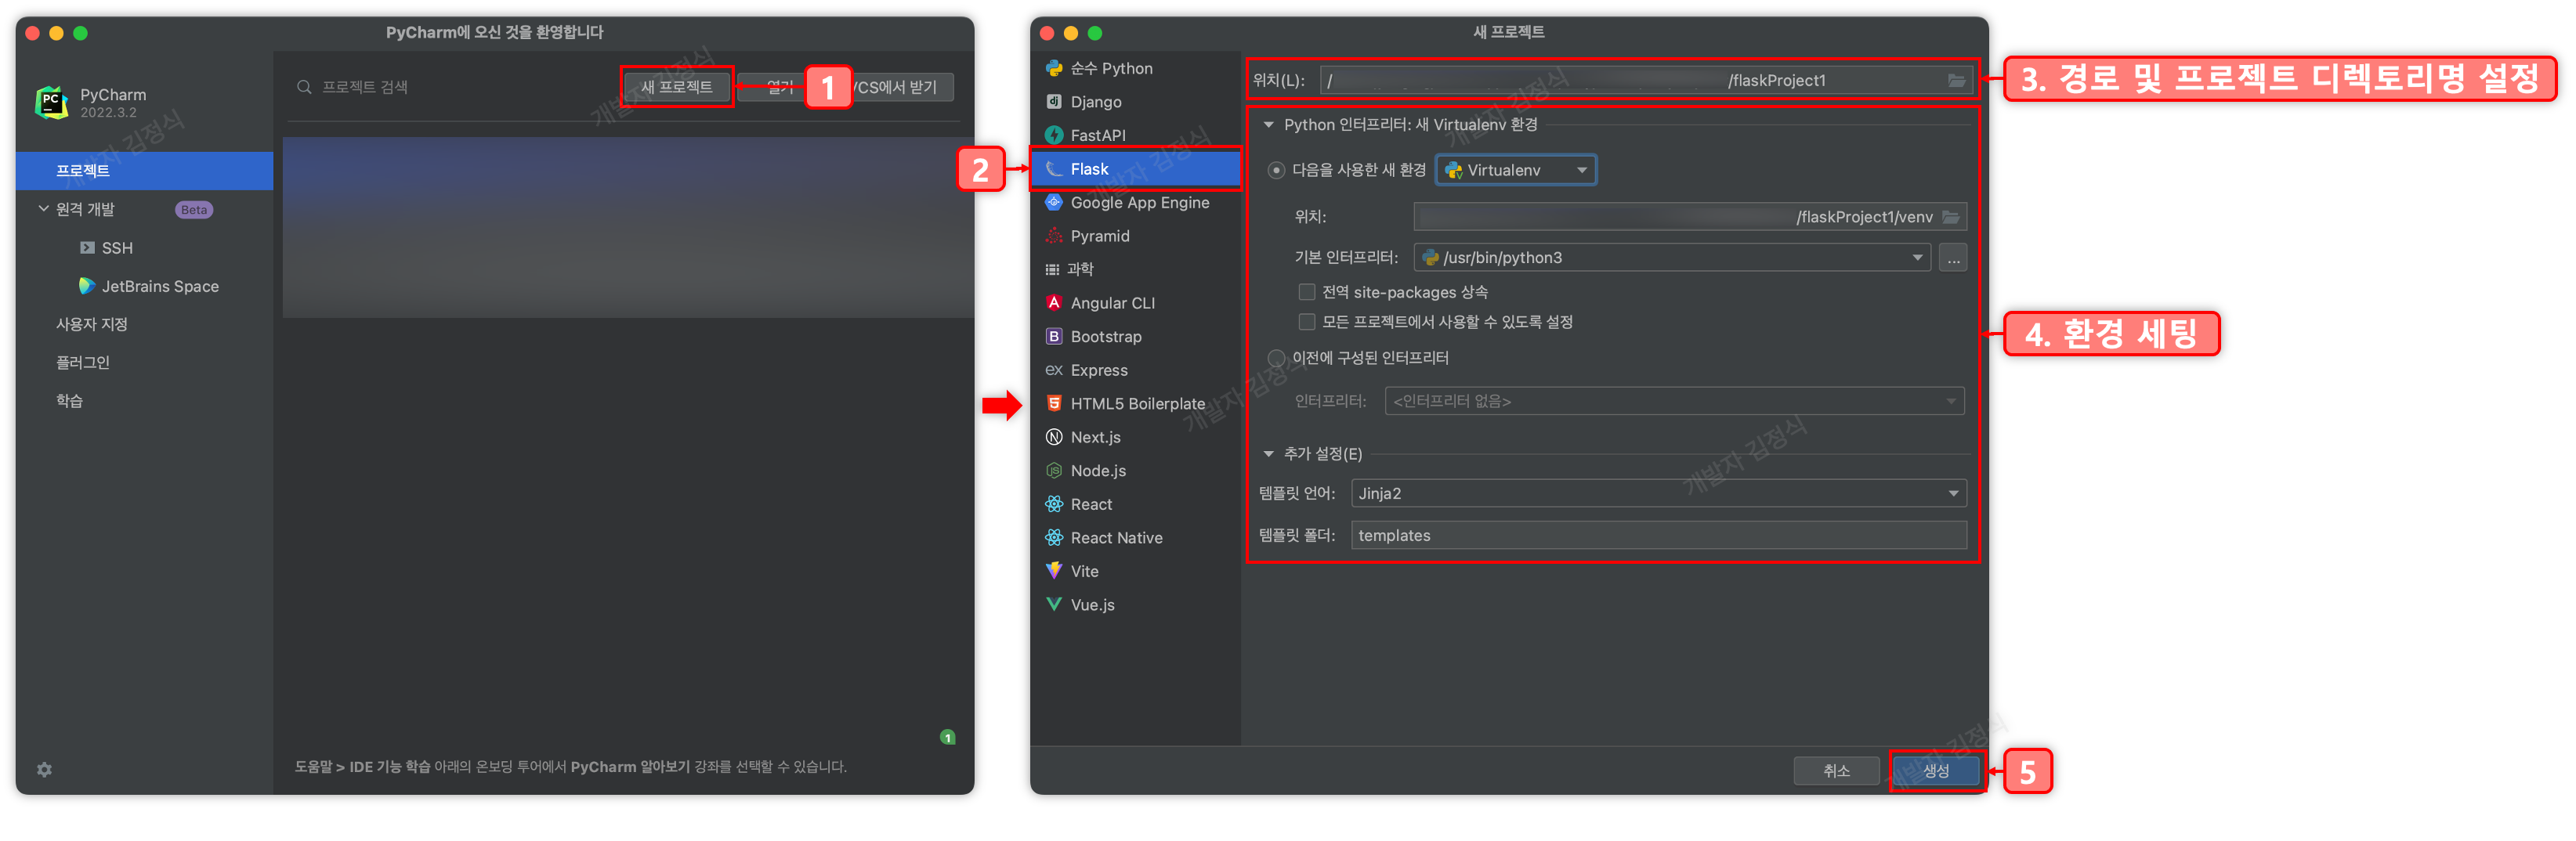Click the React atom icon
The height and width of the screenshot is (841, 2576).
(x=1054, y=504)
